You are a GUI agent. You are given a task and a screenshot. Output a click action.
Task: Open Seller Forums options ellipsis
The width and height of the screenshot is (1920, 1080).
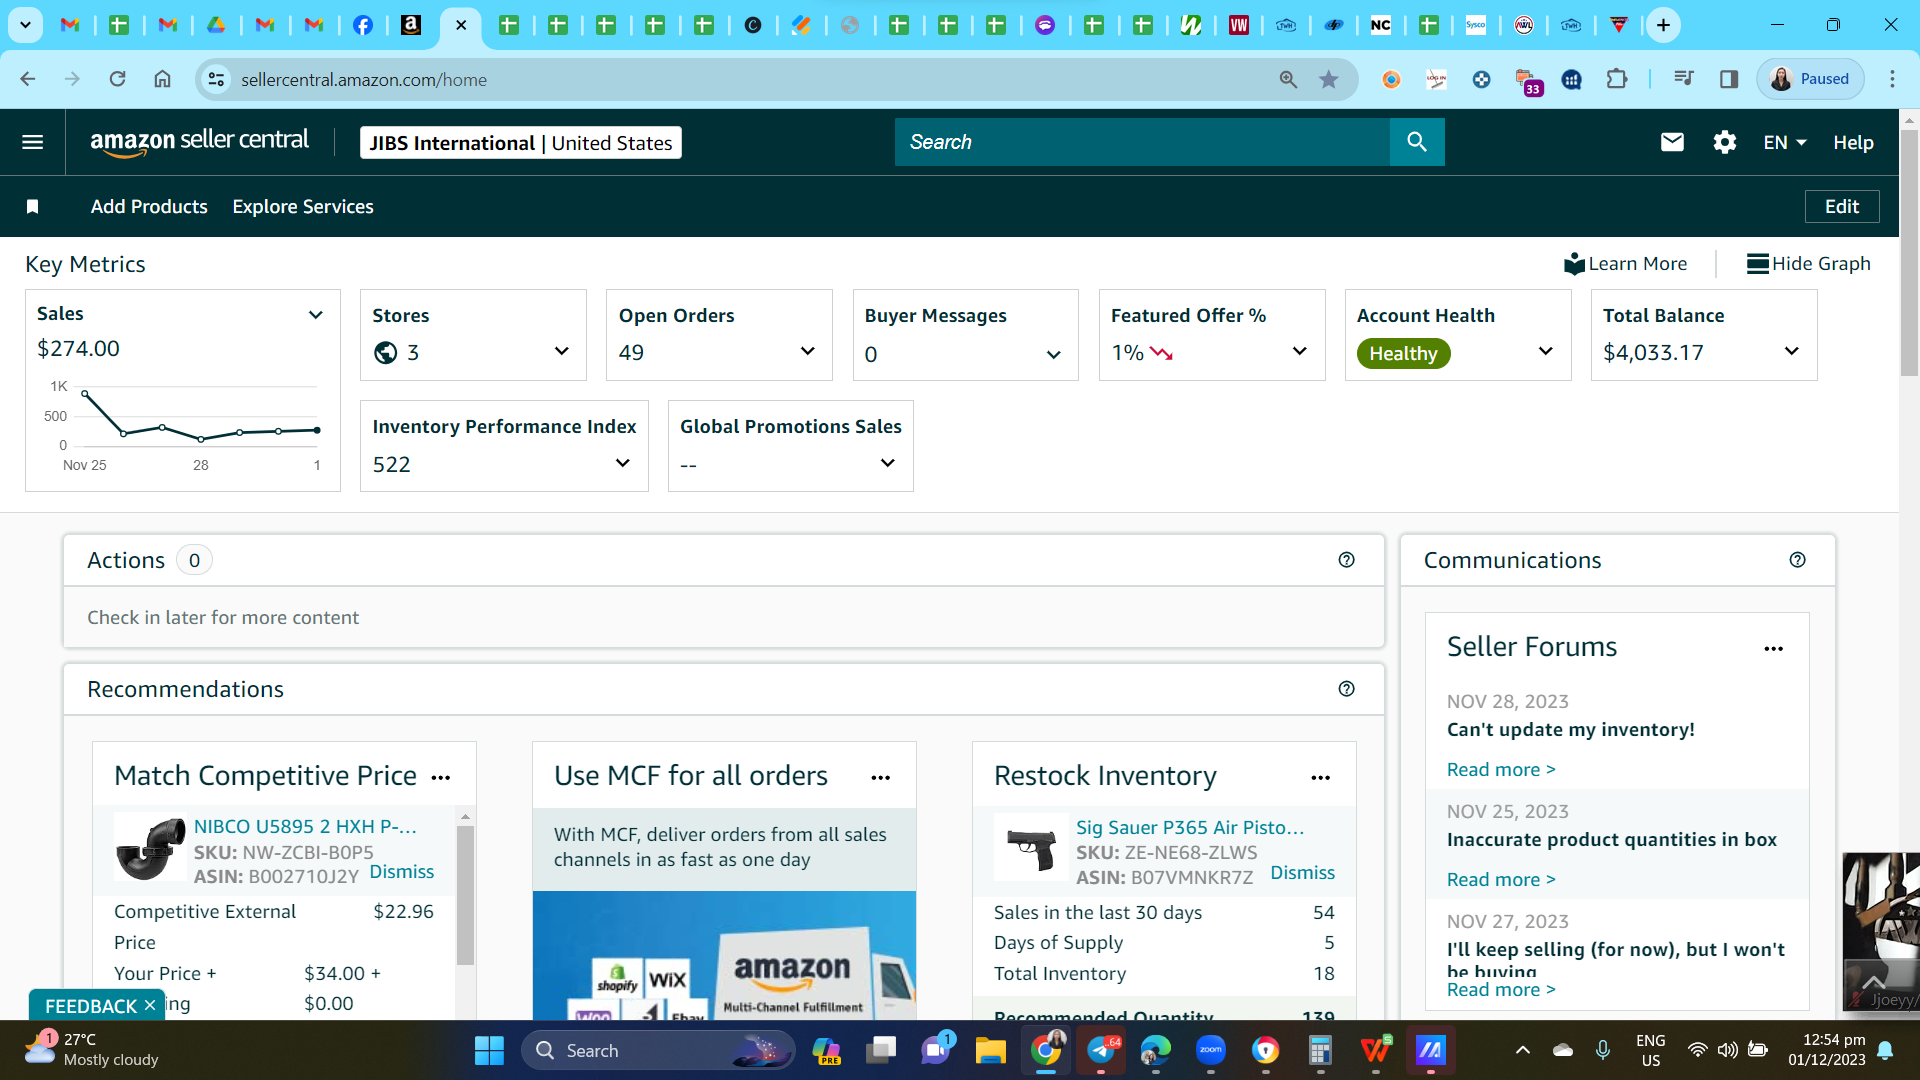(x=1774, y=649)
